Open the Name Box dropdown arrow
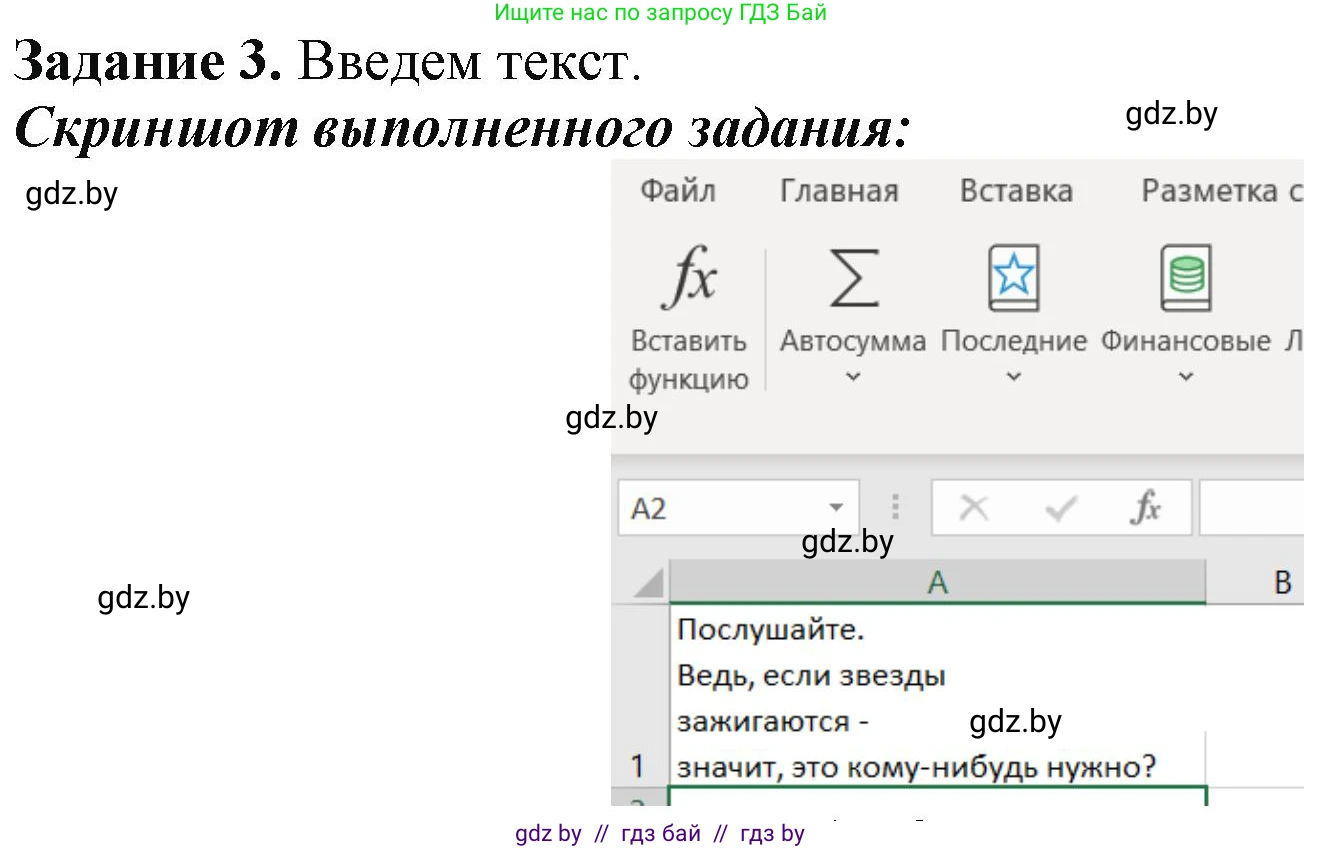This screenshot has width=1322, height=849. [837, 509]
